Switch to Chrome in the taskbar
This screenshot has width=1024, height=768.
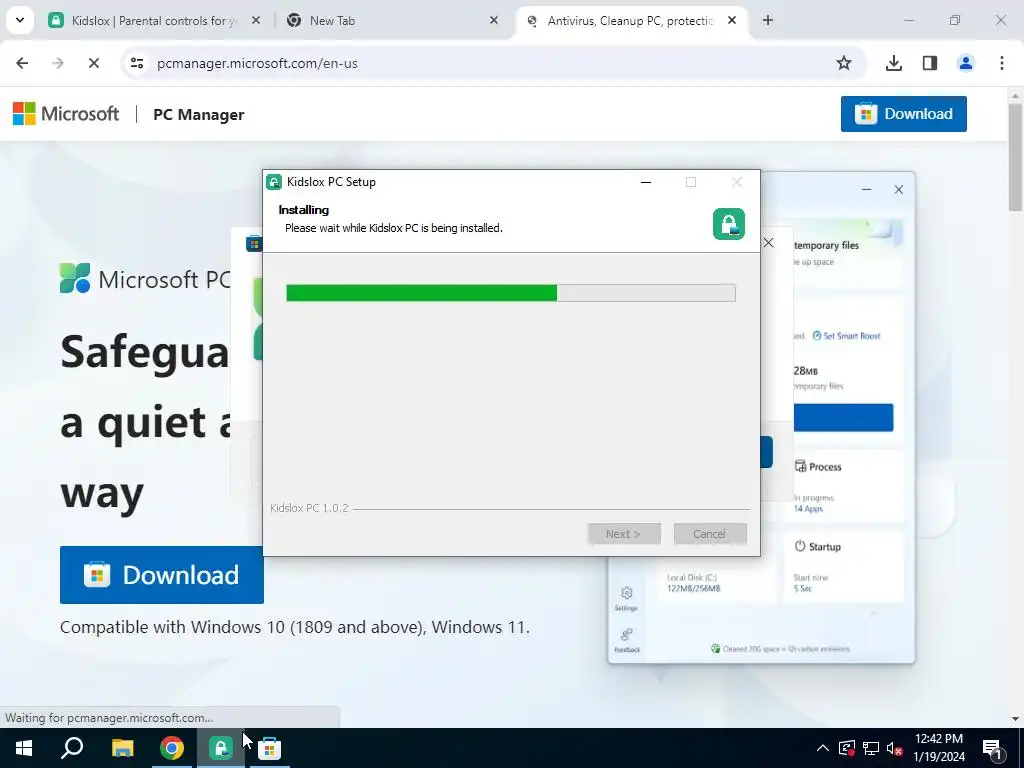click(172, 748)
